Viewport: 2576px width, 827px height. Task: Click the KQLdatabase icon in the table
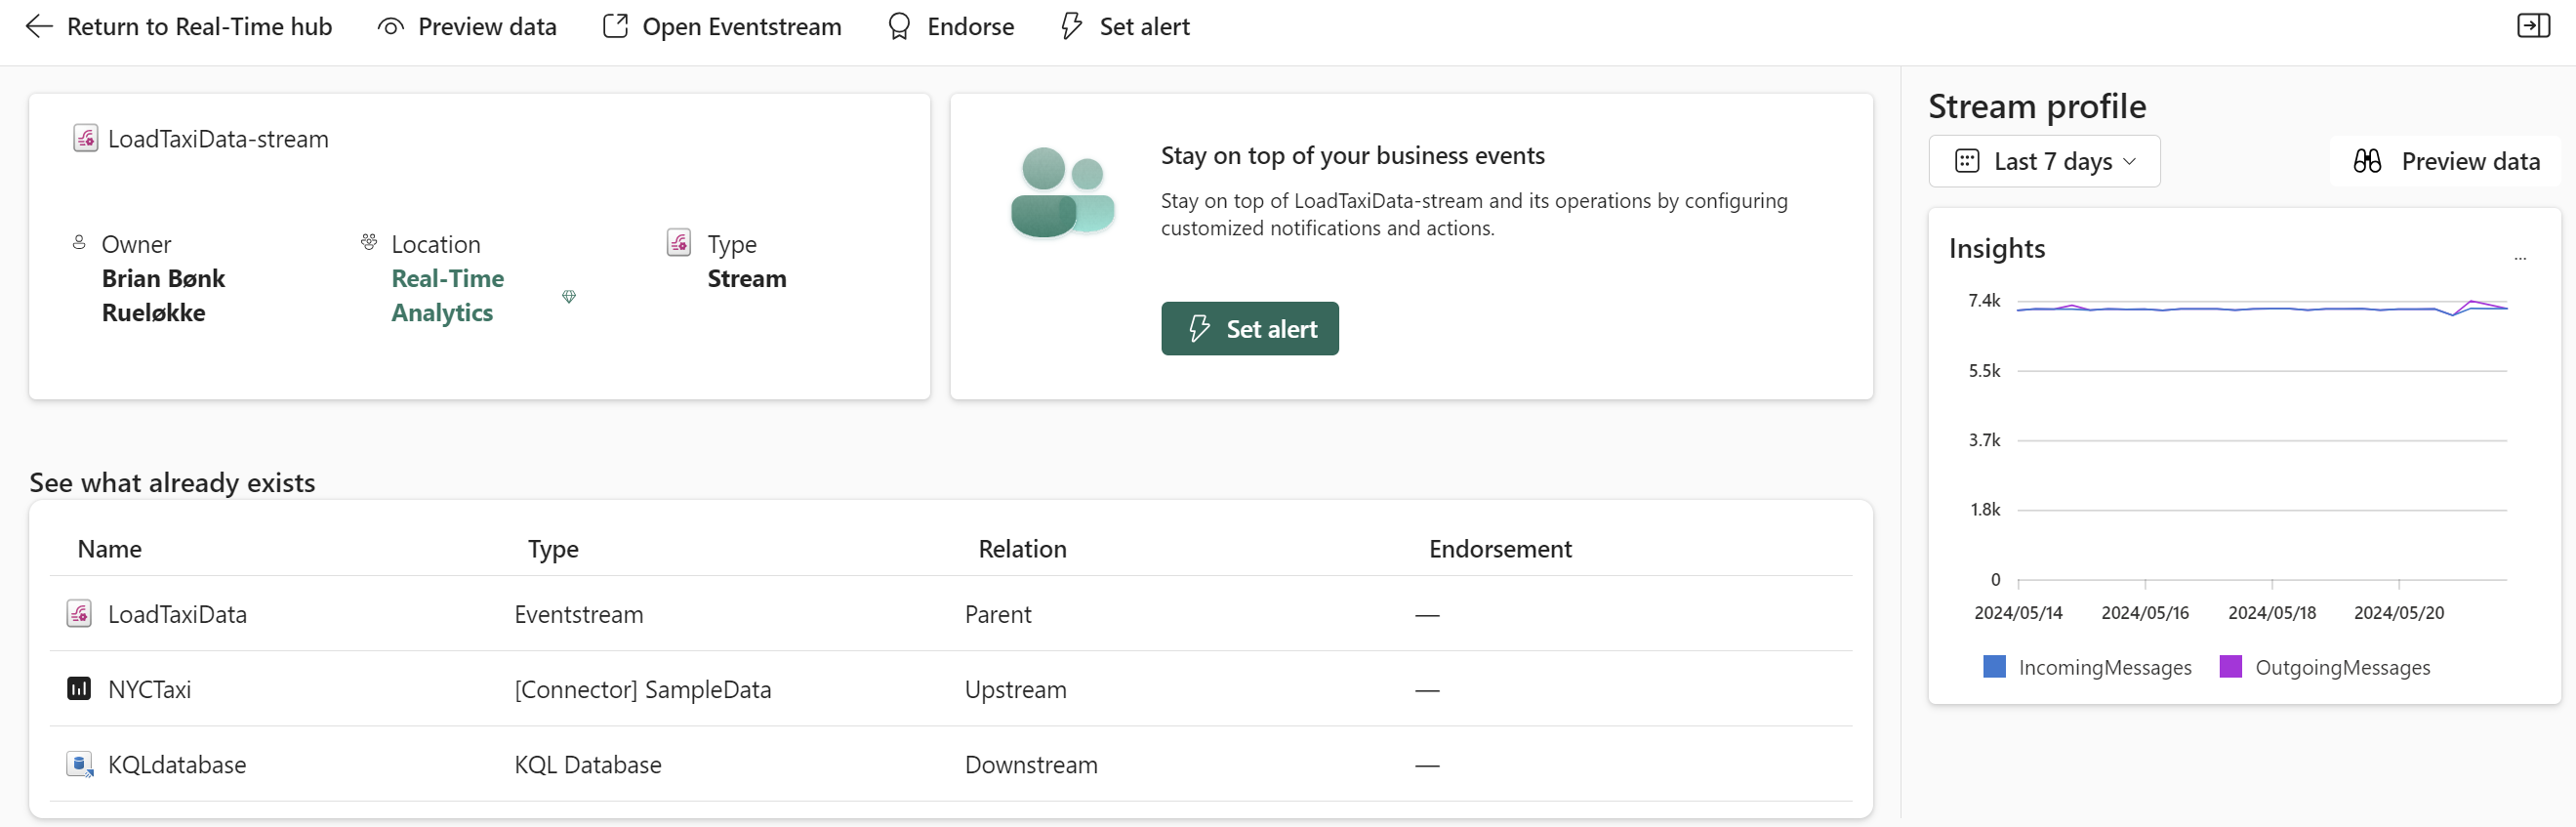click(x=79, y=765)
